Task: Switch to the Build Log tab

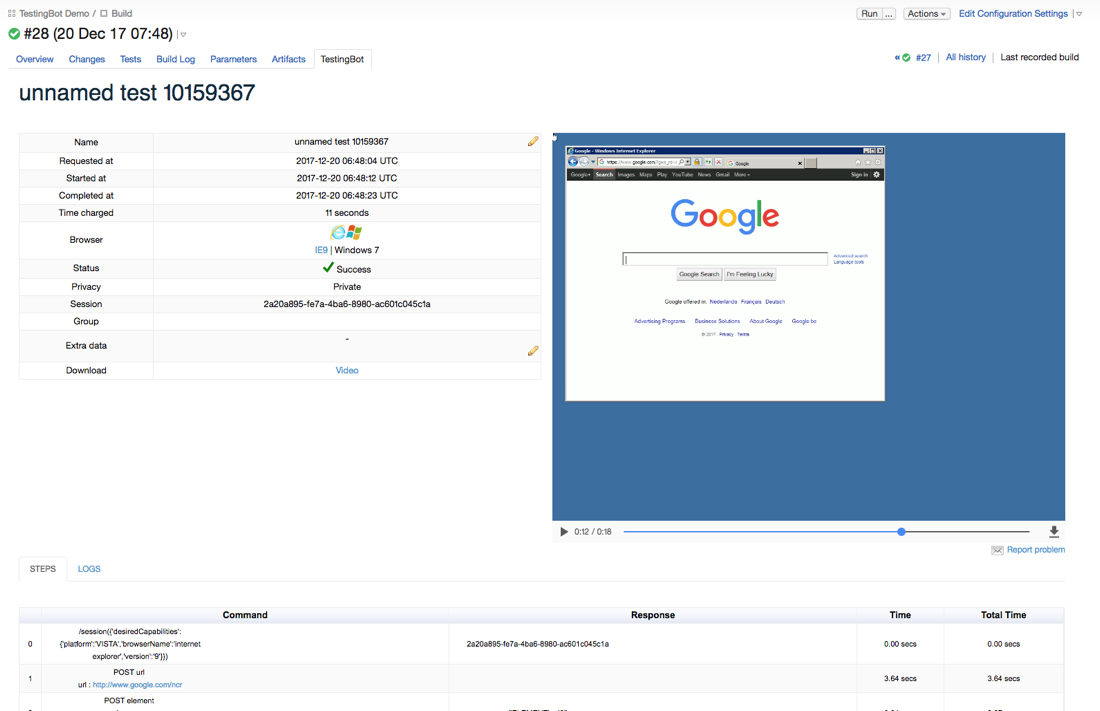Action: [x=175, y=59]
